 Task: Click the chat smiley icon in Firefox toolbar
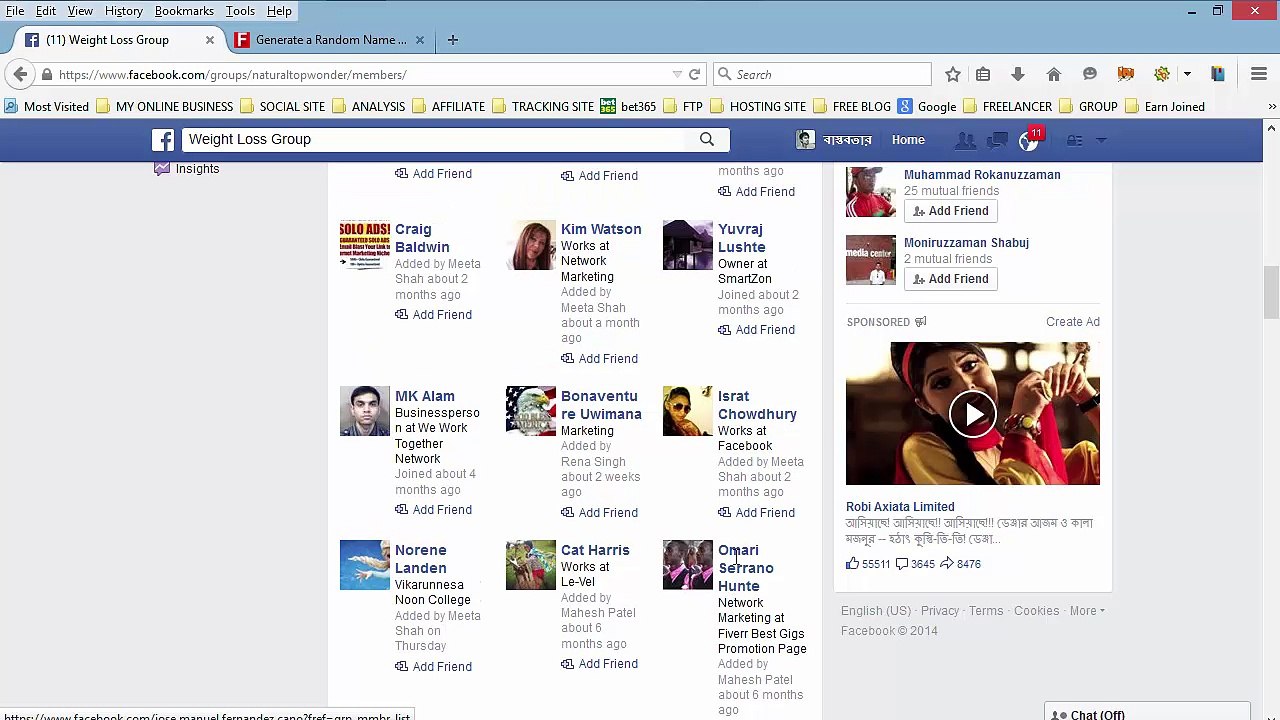(x=1090, y=74)
